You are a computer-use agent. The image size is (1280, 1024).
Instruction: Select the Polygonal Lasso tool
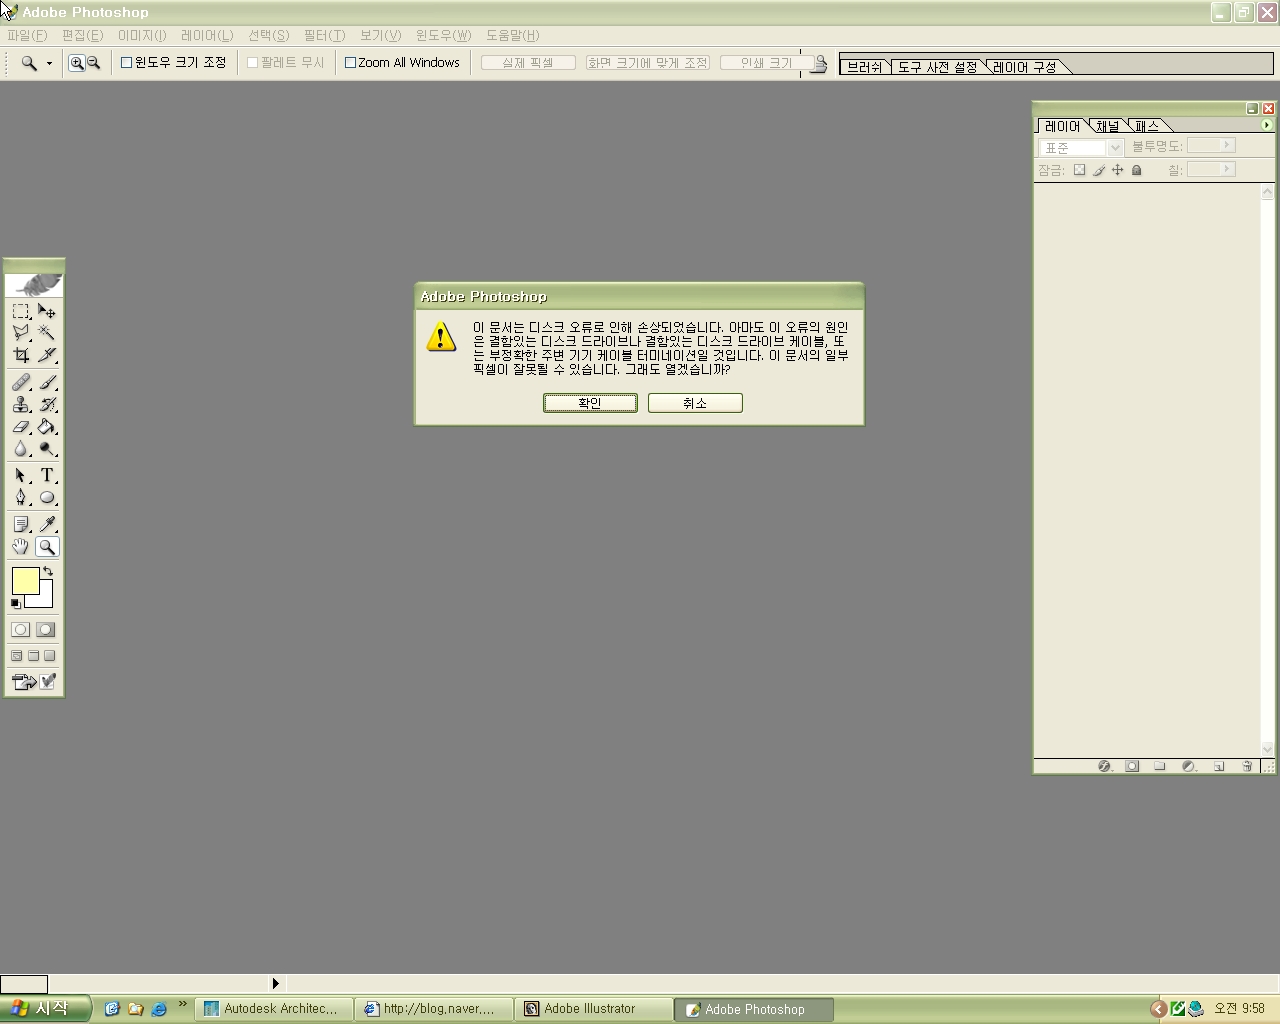point(21,333)
